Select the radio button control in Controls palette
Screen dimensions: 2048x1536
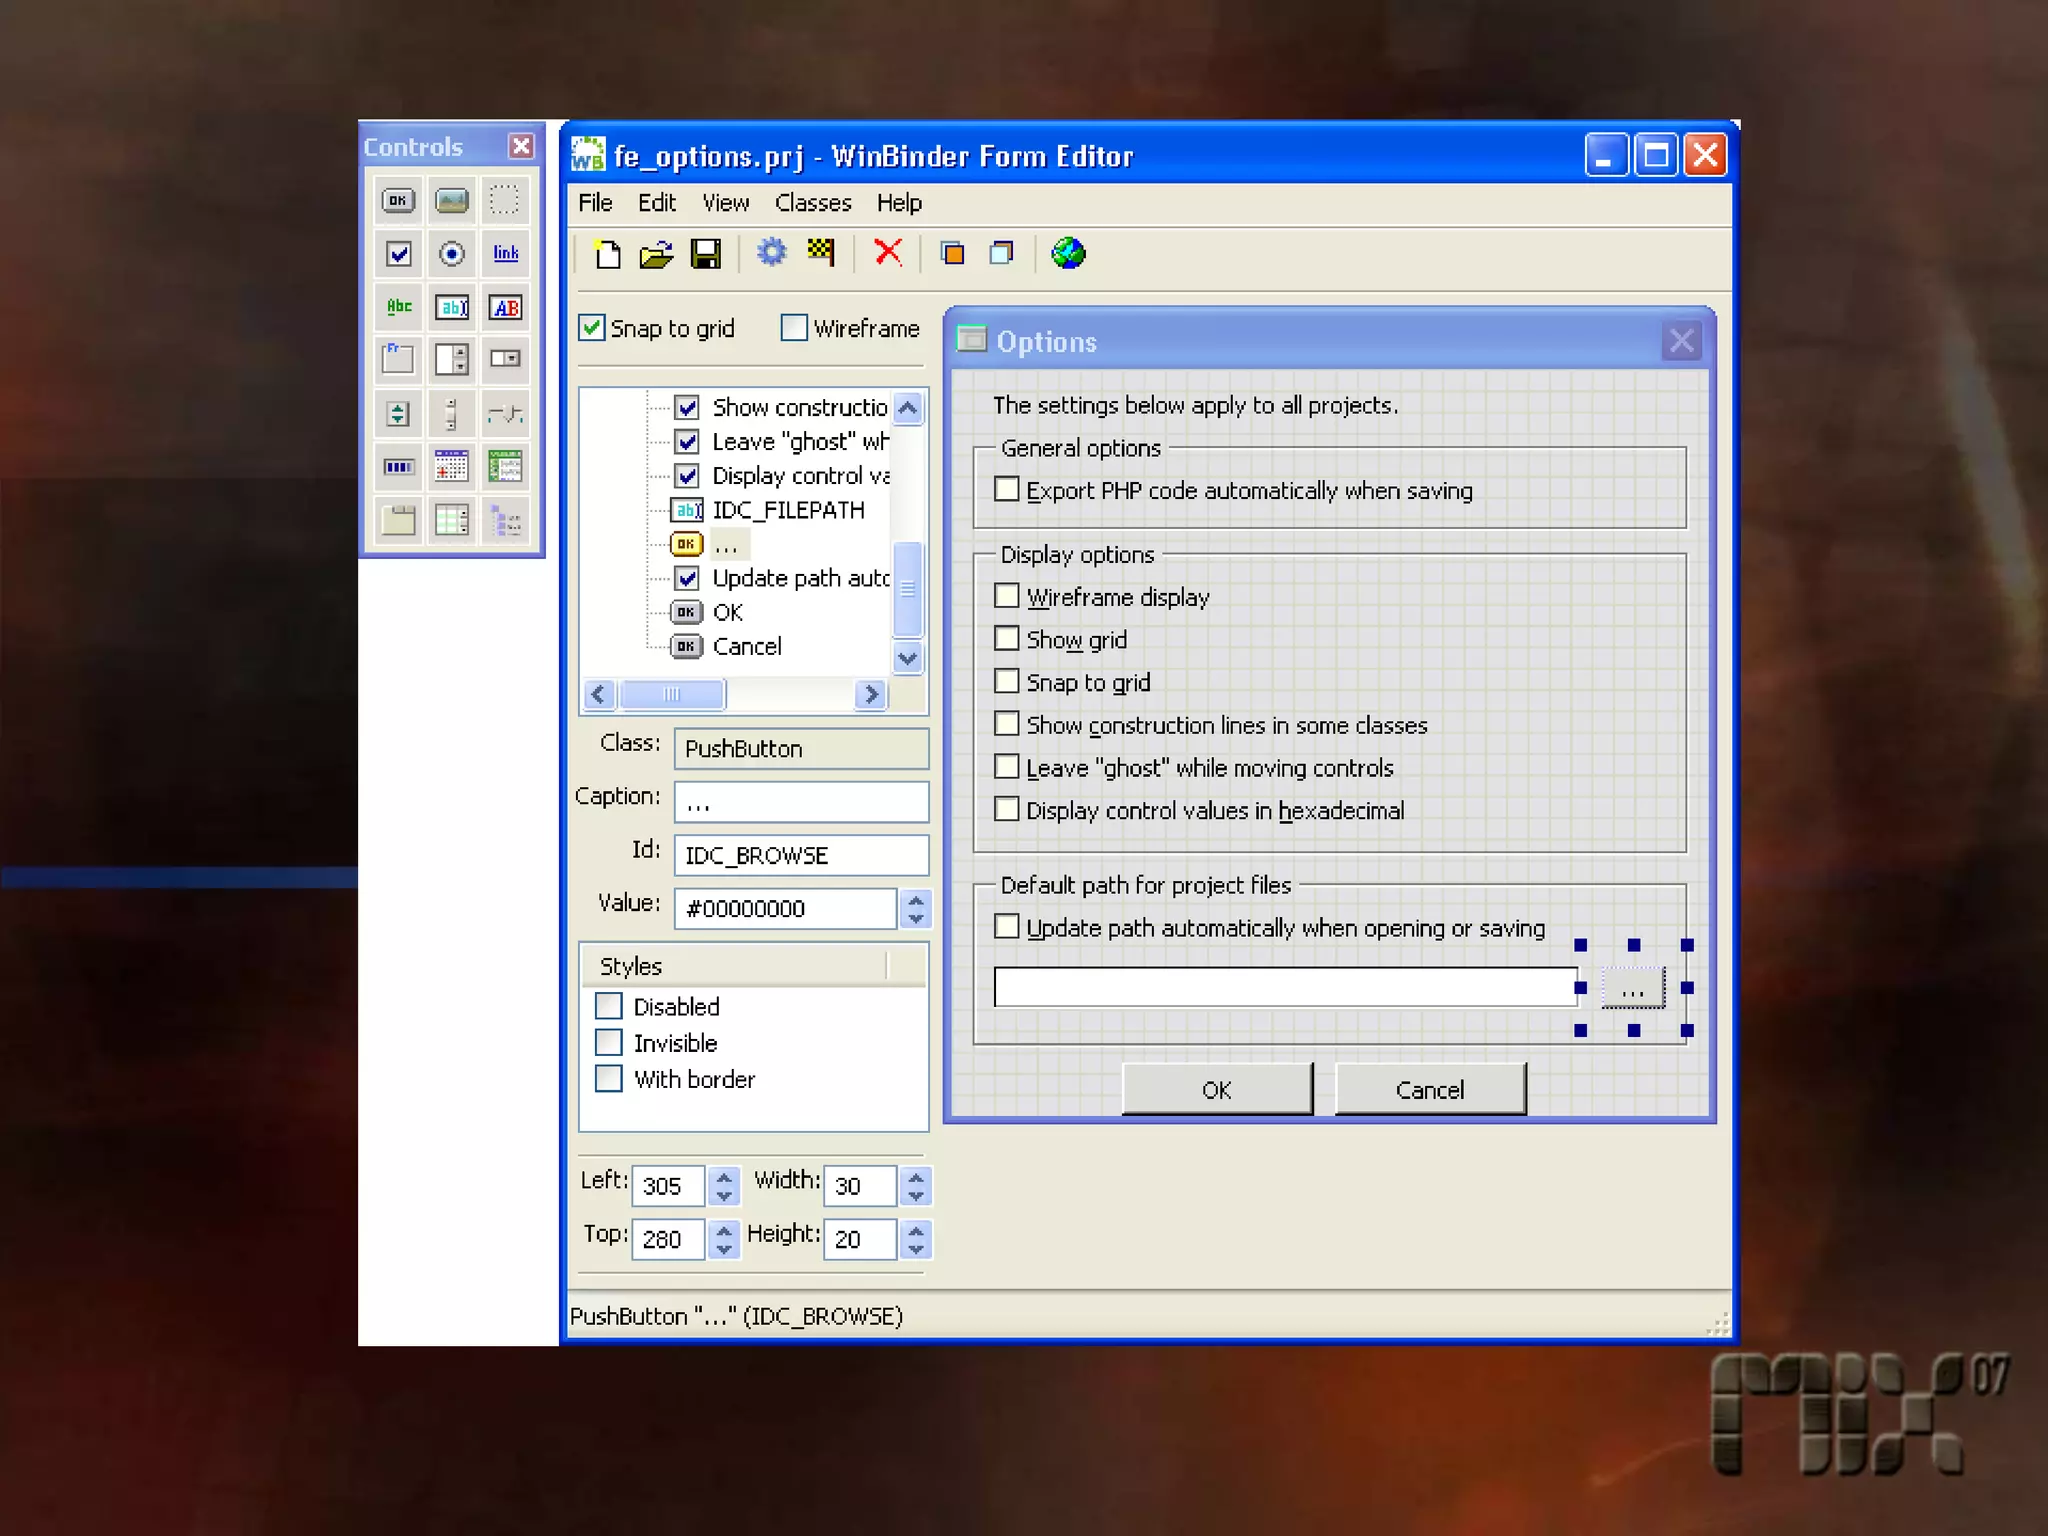[x=452, y=254]
